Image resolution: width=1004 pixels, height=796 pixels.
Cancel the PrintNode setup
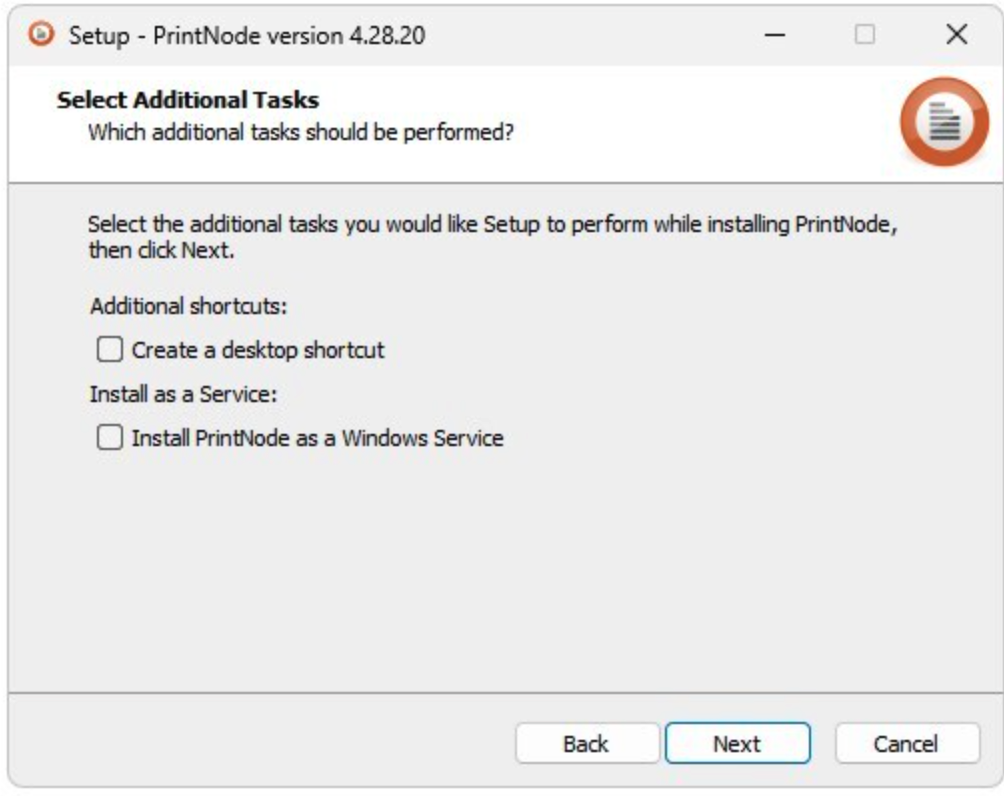(x=906, y=744)
